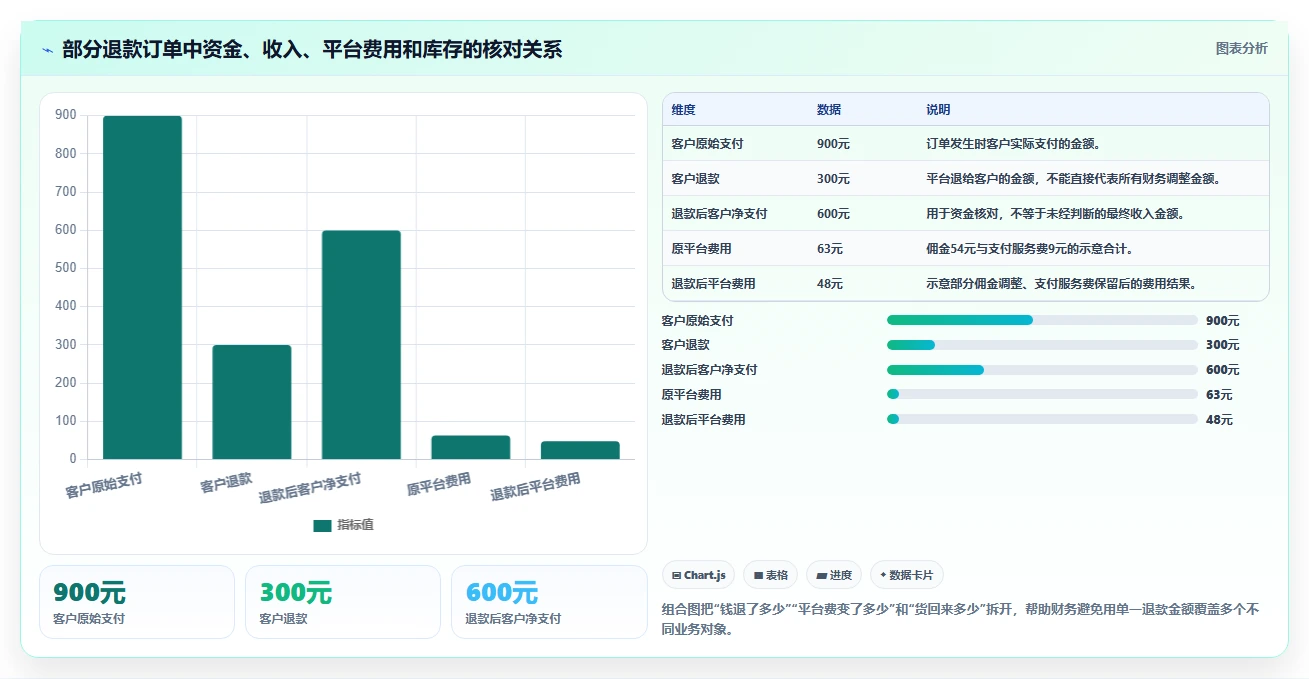Click the 退款后平台费用 progress row label
Image resolution: width=1309 pixels, height=679 pixels.
[x=703, y=420]
